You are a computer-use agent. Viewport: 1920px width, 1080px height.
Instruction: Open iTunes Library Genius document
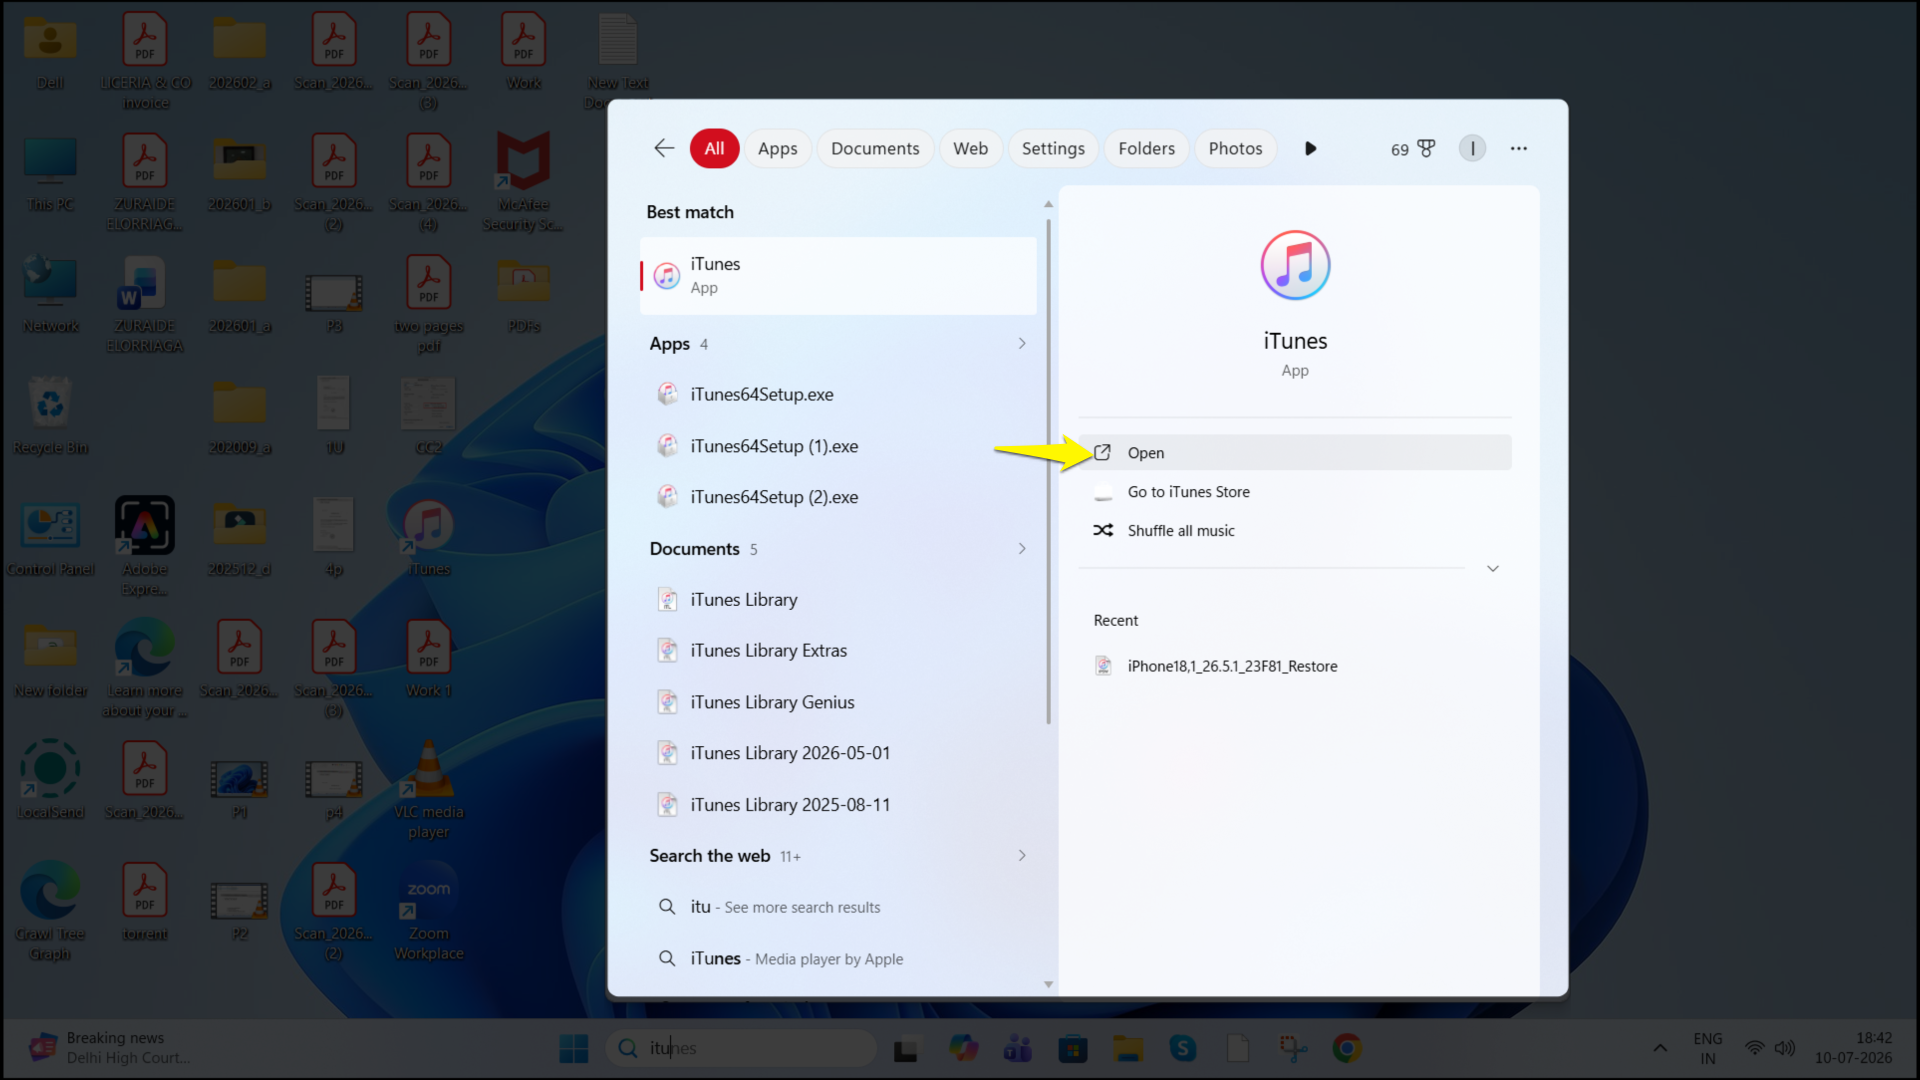click(x=838, y=702)
